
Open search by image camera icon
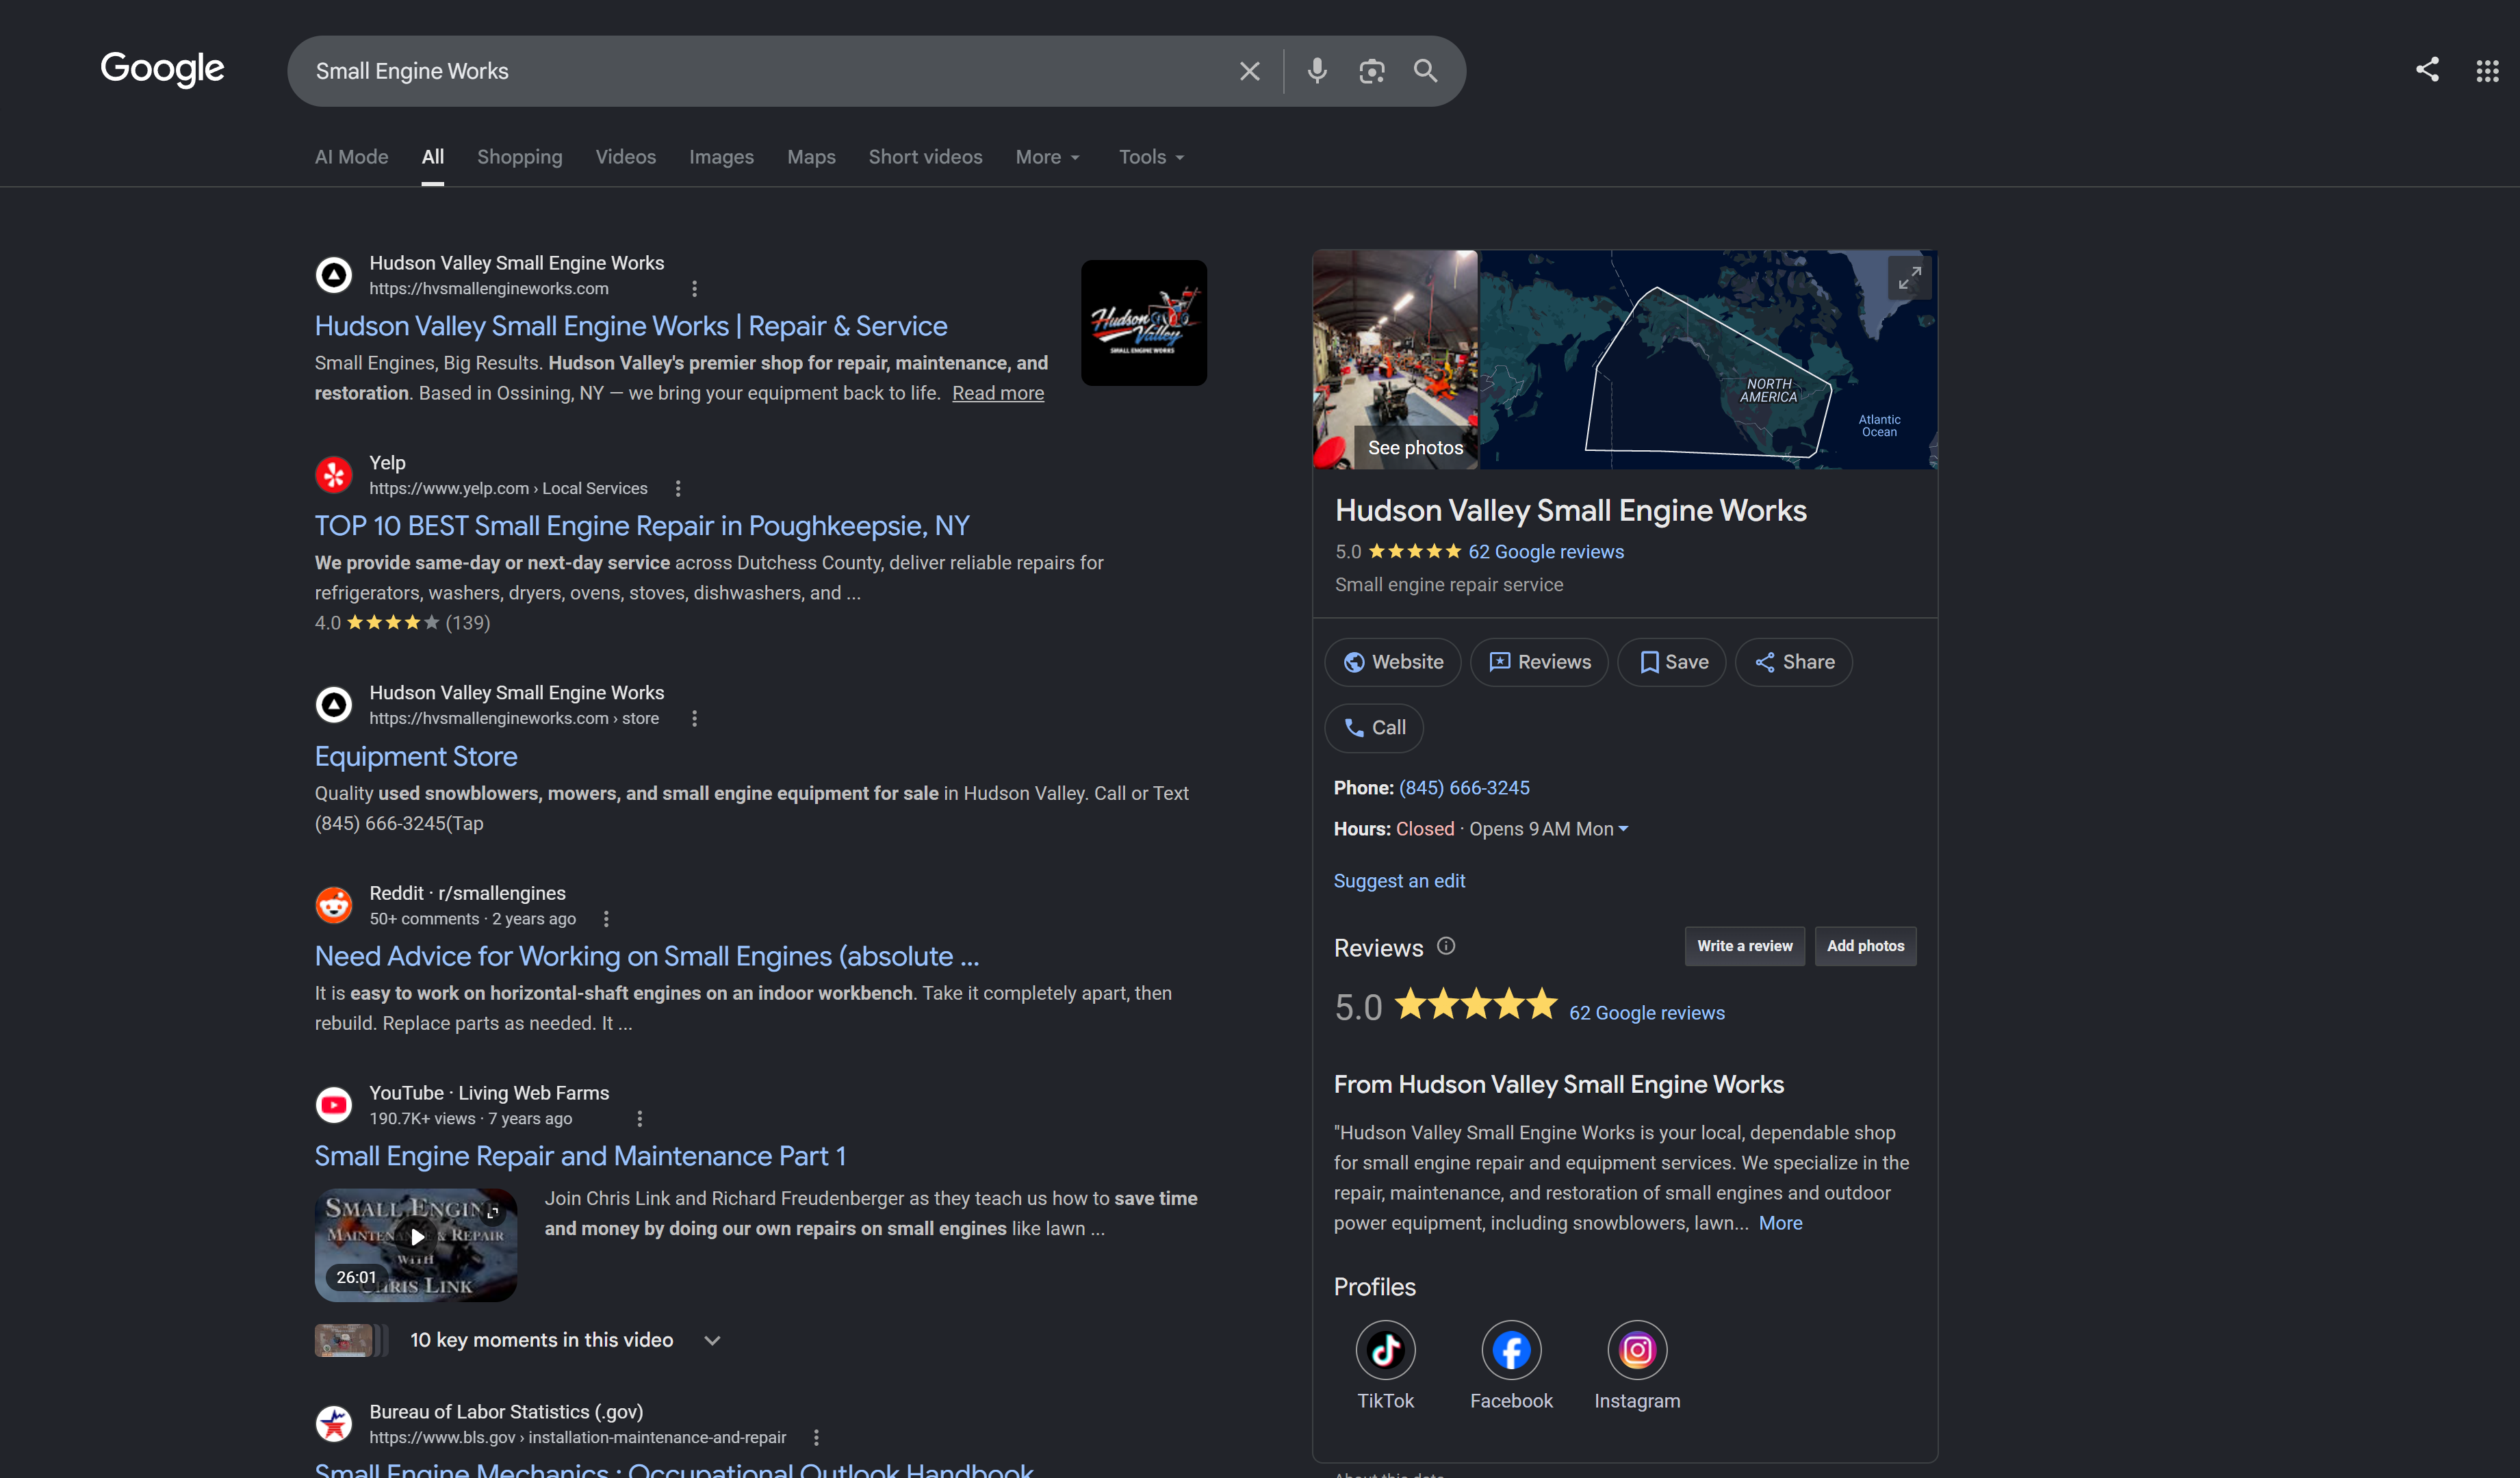tap(1371, 71)
